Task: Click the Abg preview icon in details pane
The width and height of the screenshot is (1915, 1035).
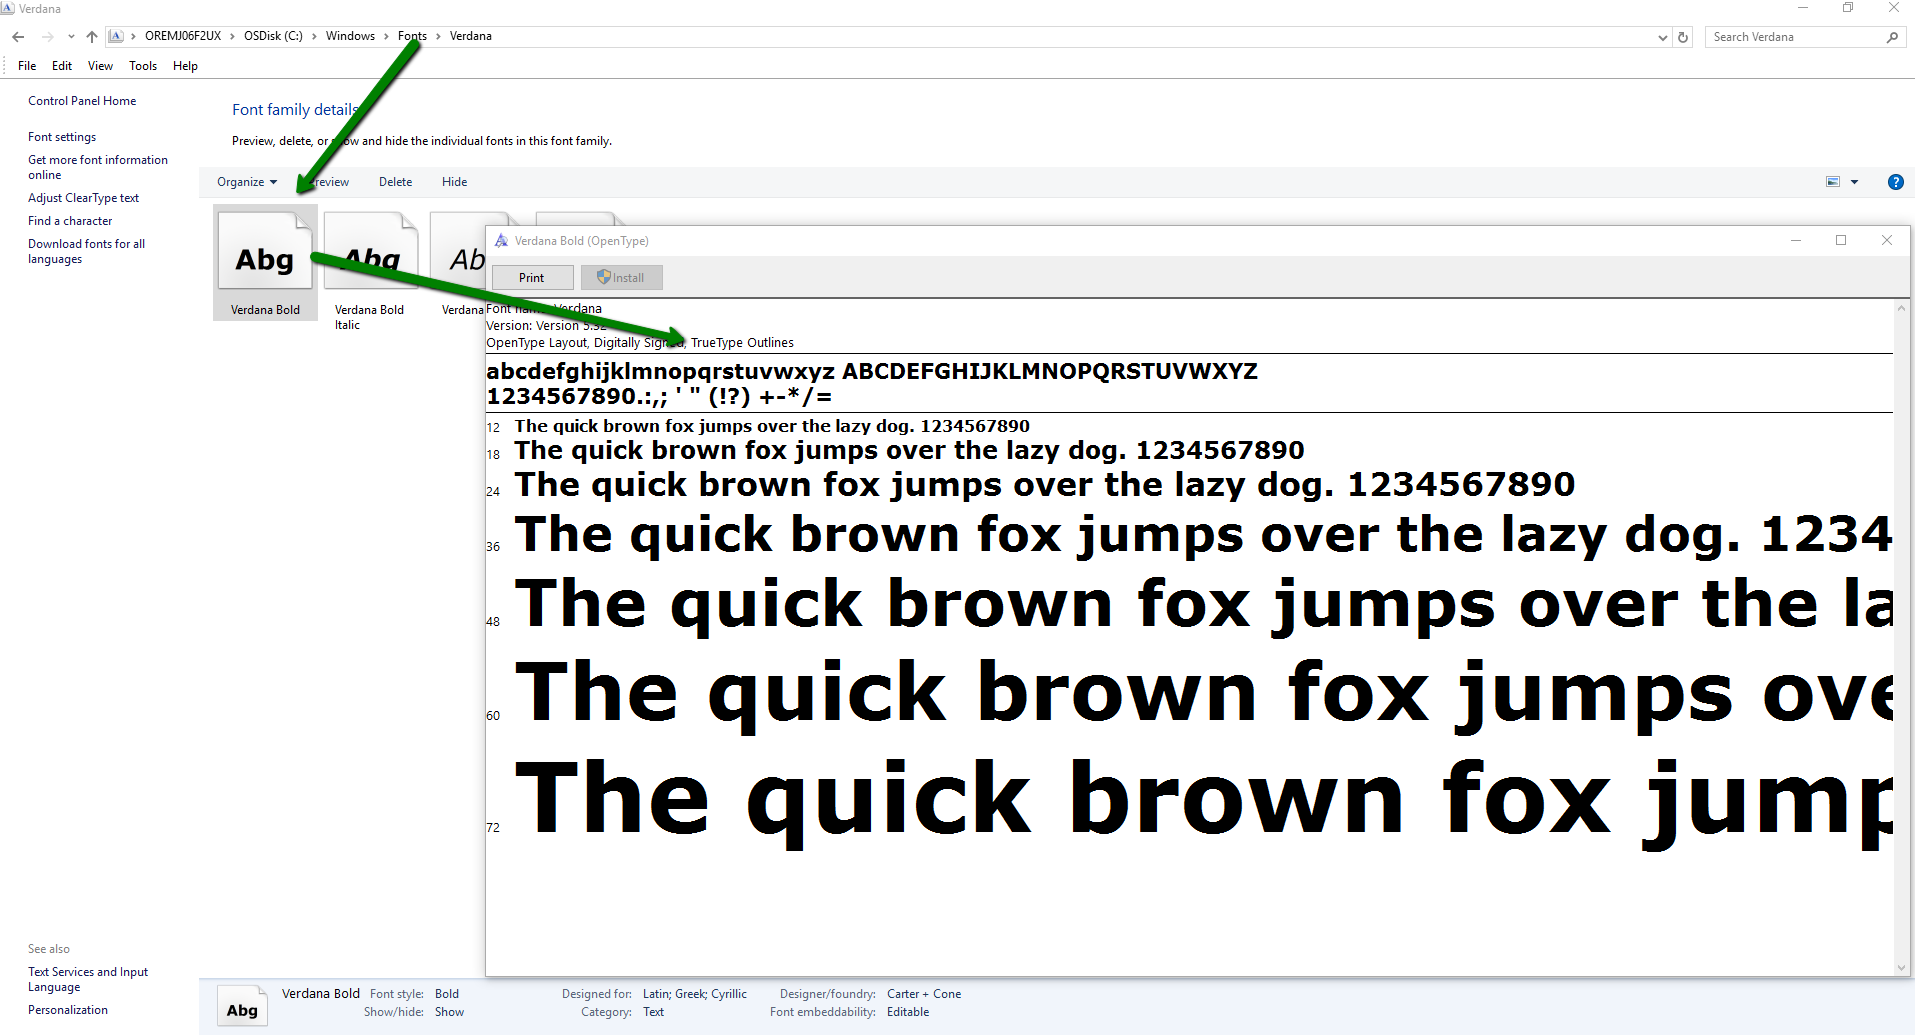Action: pyautogui.click(x=242, y=1005)
